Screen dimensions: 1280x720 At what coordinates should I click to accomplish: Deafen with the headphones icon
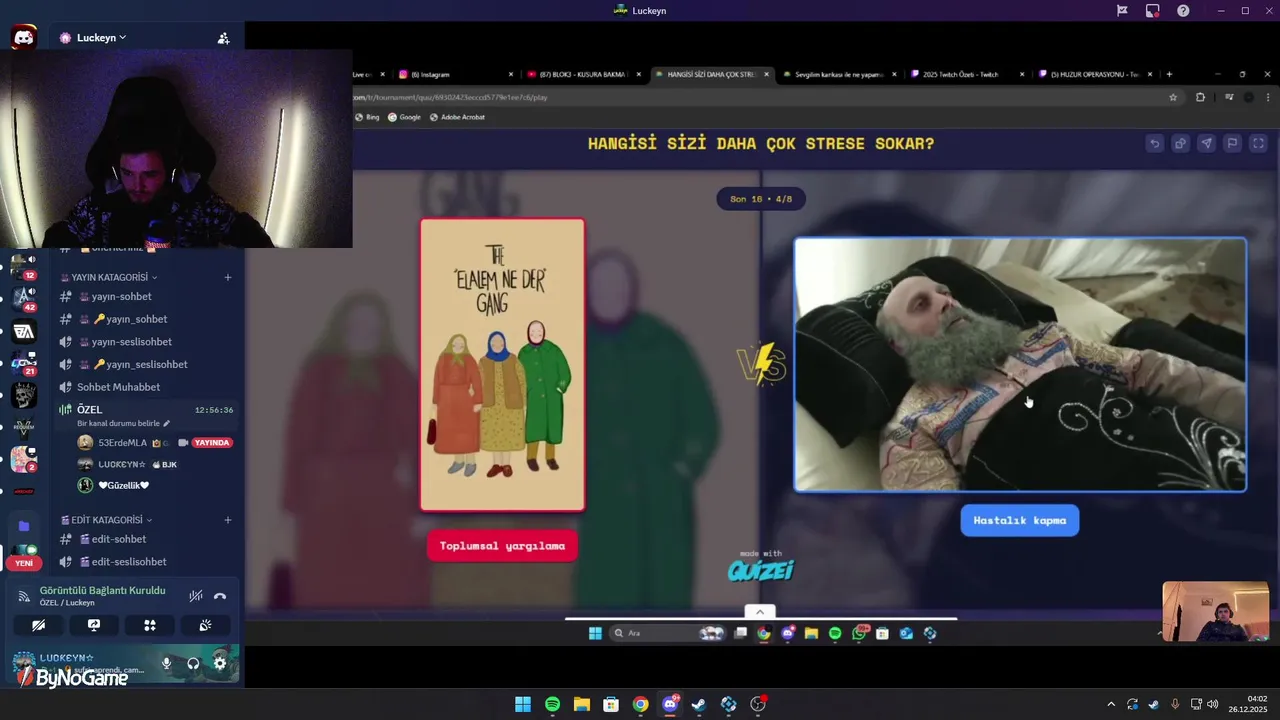193,663
